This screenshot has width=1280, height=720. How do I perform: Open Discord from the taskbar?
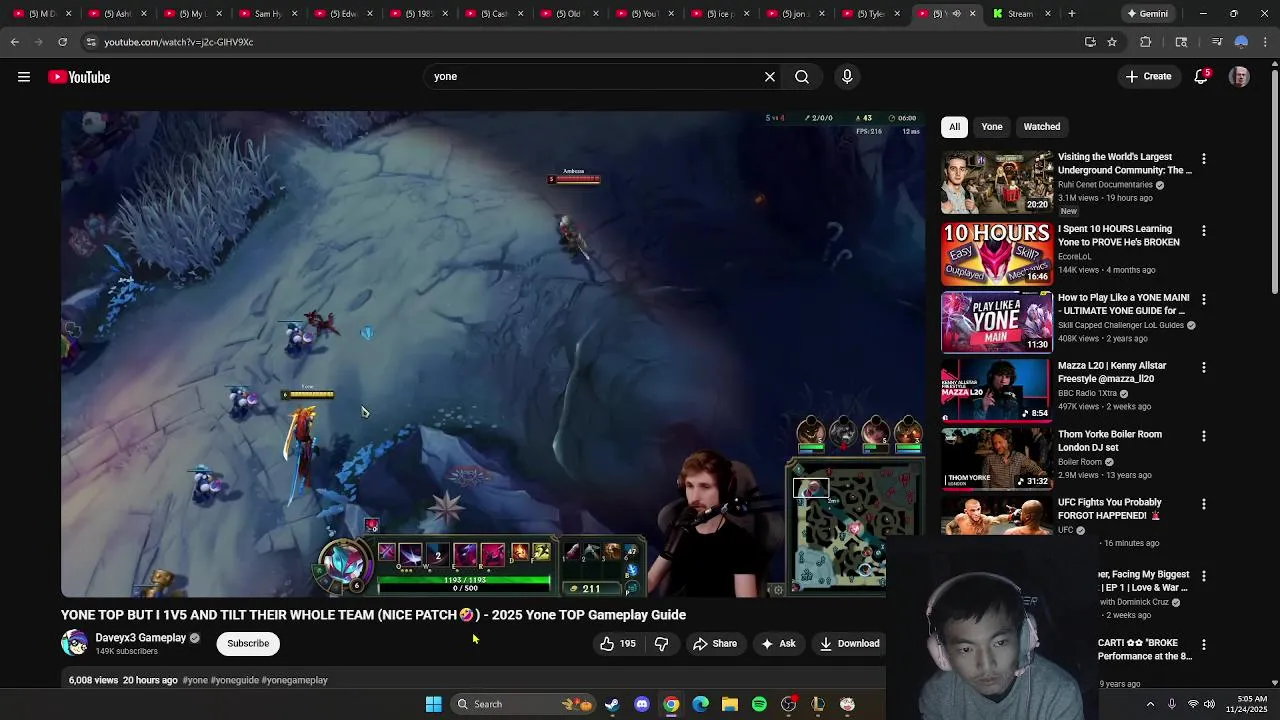[x=642, y=704]
